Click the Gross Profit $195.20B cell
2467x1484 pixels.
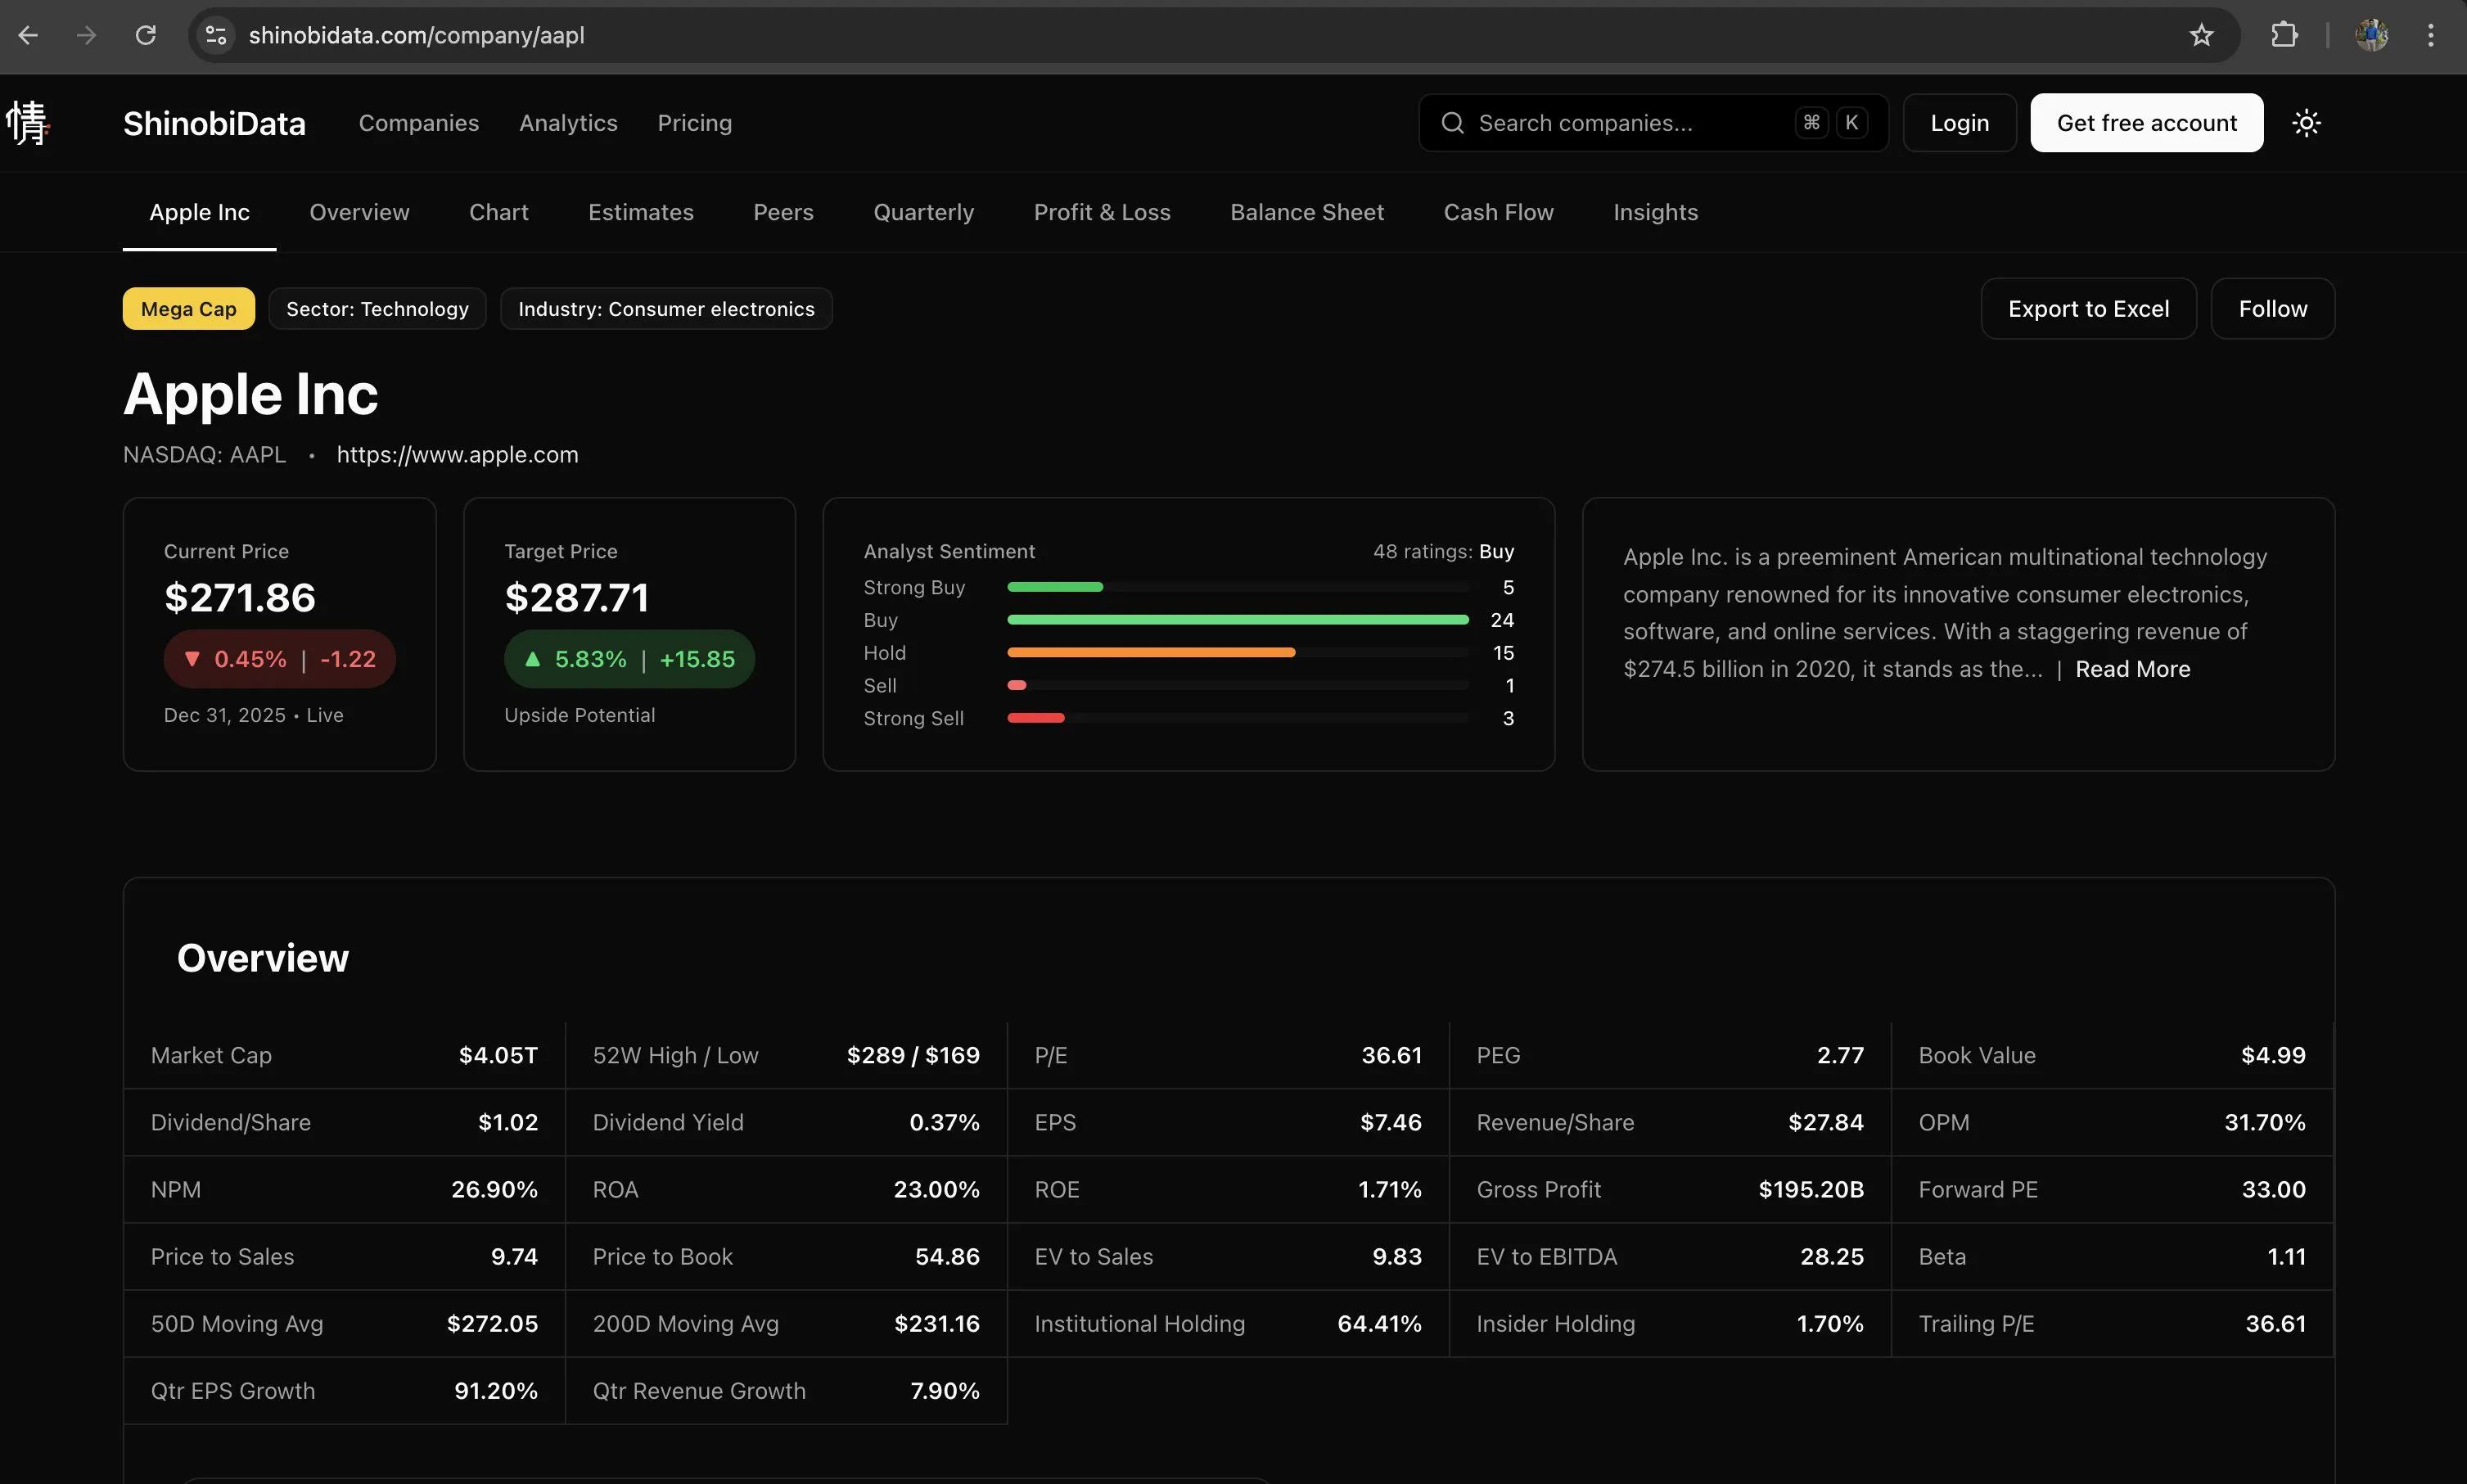click(1670, 1189)
